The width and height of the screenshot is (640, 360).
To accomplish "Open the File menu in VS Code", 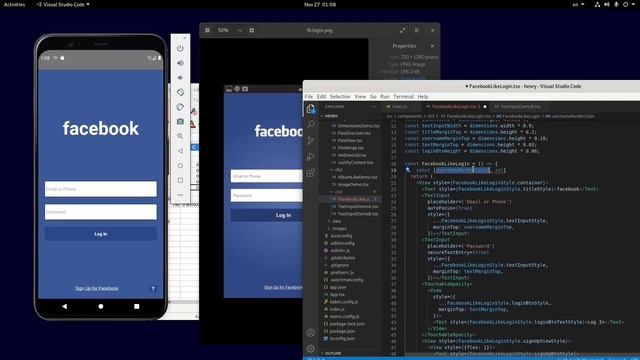I will [x=309, y=97].
